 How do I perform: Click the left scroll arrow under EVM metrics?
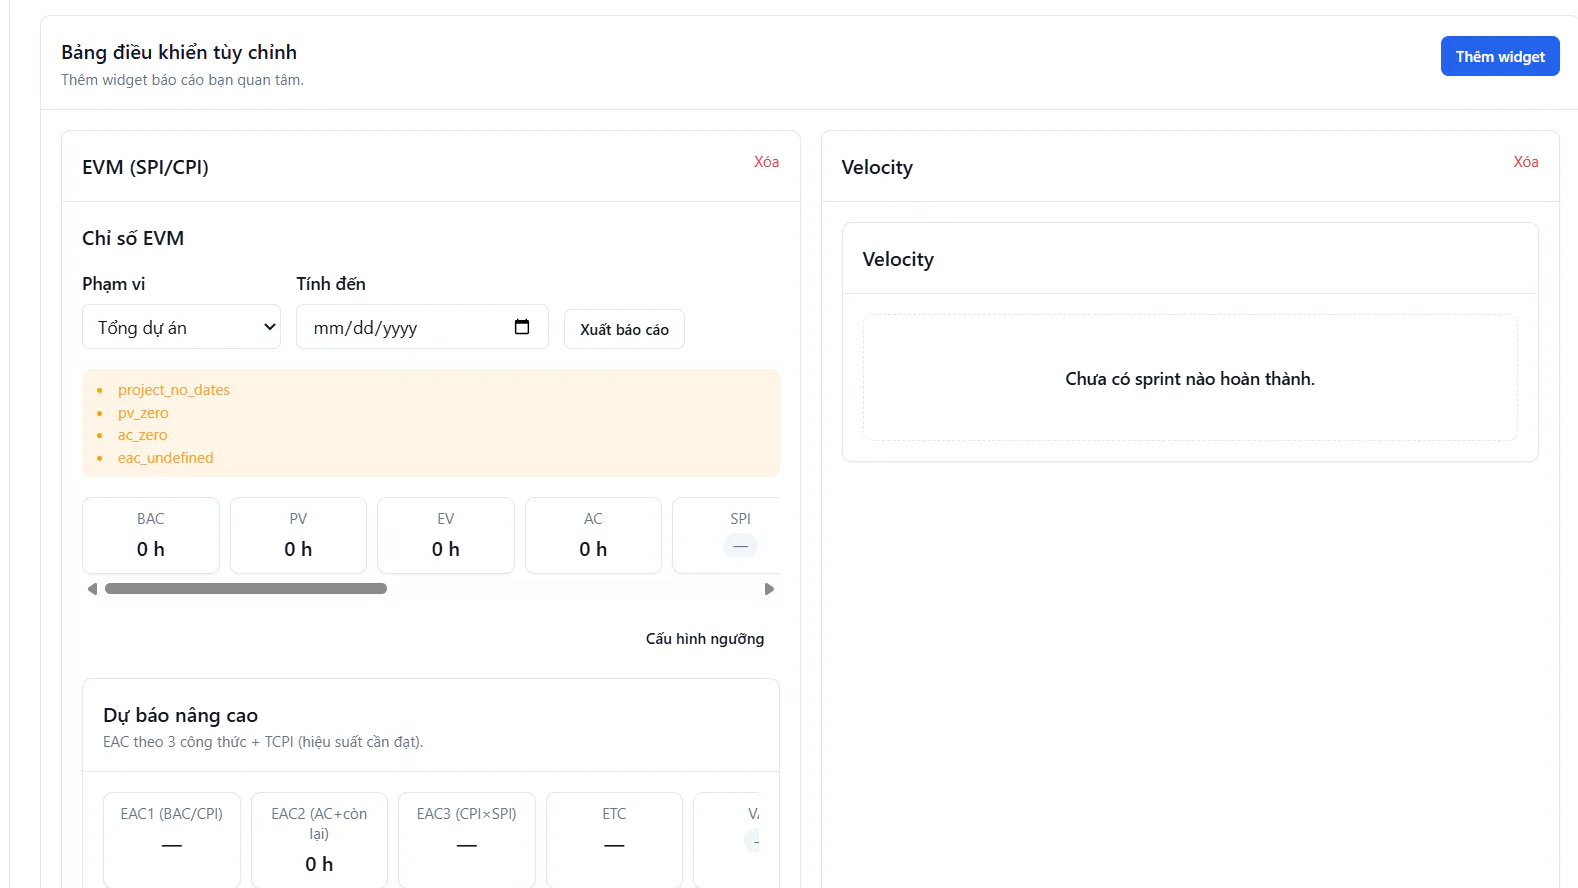(x=92, y=589)
